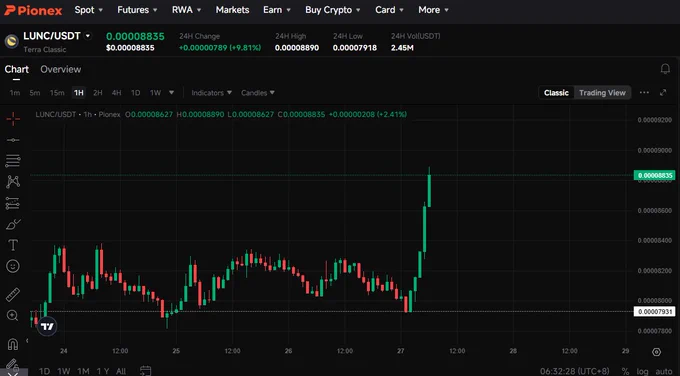Image resolution: width=680 pixels, height=376 pixels.
Task: Open chart scale settings gear
Action: [657, 352]
